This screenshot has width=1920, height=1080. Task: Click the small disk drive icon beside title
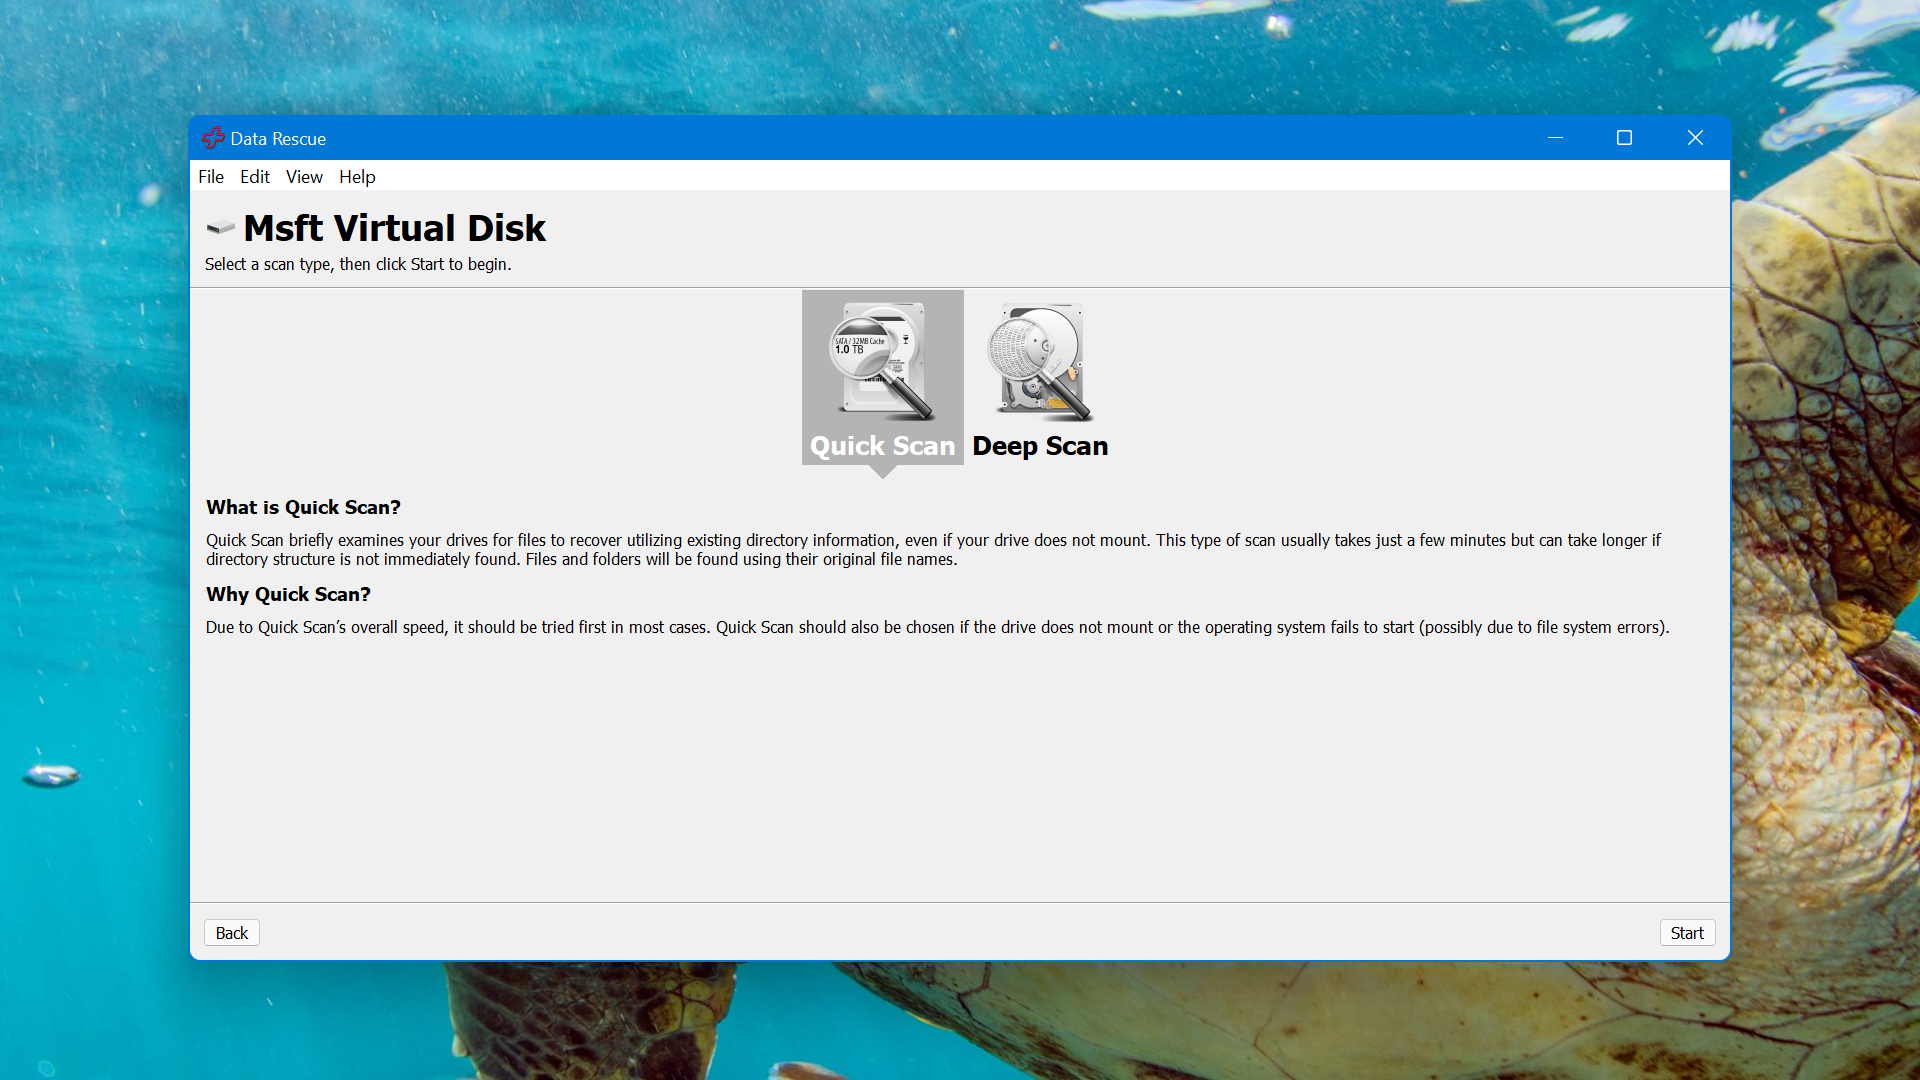coord(220,228)
